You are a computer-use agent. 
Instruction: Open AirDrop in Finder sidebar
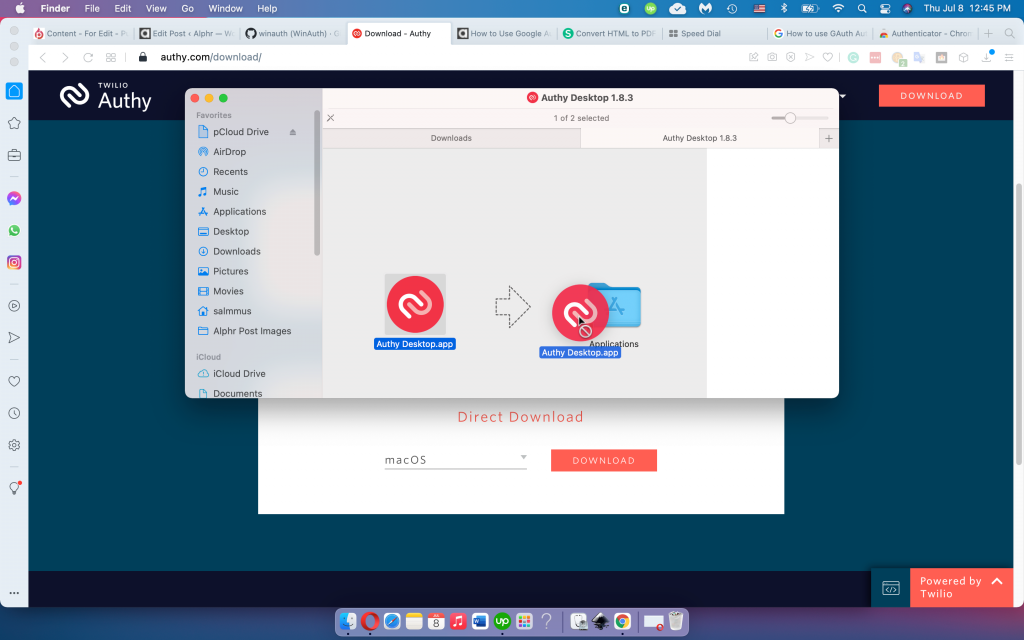[x=229, y=152]
